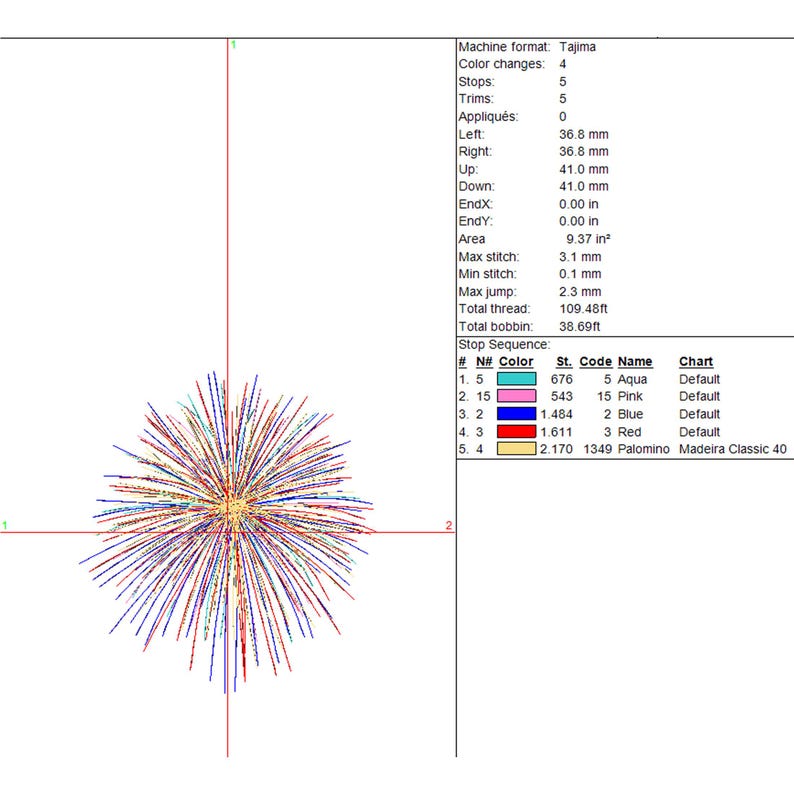The image size is (794, 794).
Task: Click the 'Up:' label
Action: tap(468, 169)
